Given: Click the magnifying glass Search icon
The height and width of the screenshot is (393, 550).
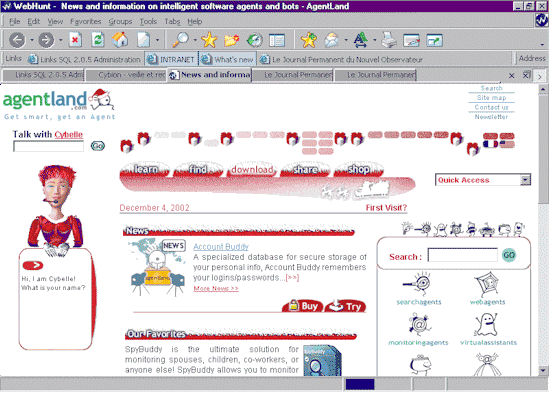Looking at the screenshot, I should [x=181, y=40].
